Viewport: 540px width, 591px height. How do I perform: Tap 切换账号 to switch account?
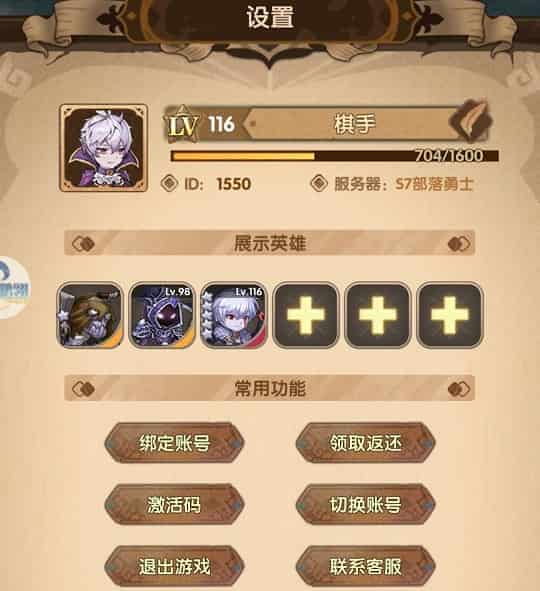(x=366, y=505)
